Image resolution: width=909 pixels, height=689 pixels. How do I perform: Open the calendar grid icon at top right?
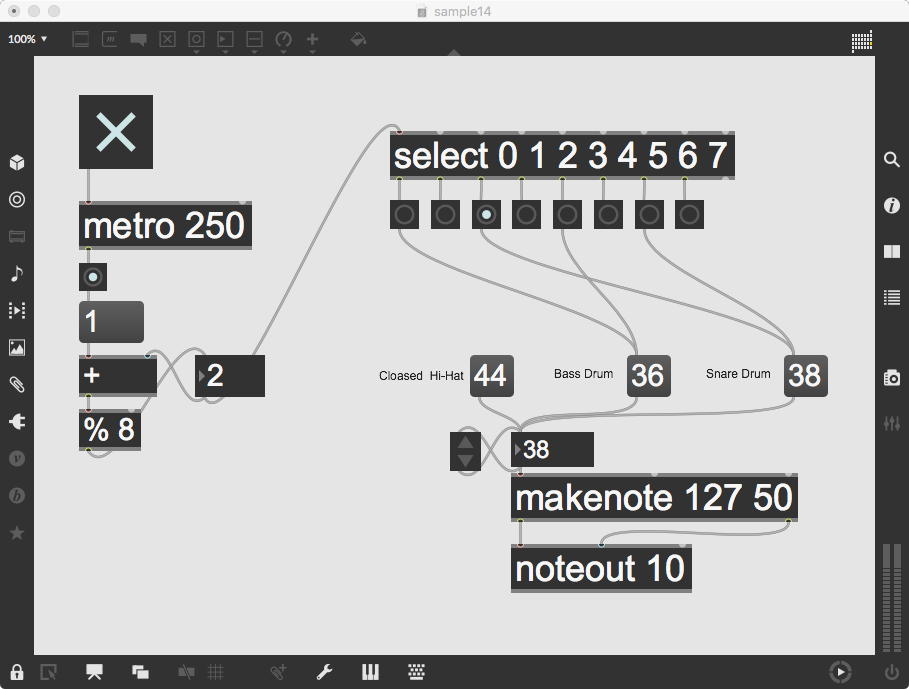(861, 41)
